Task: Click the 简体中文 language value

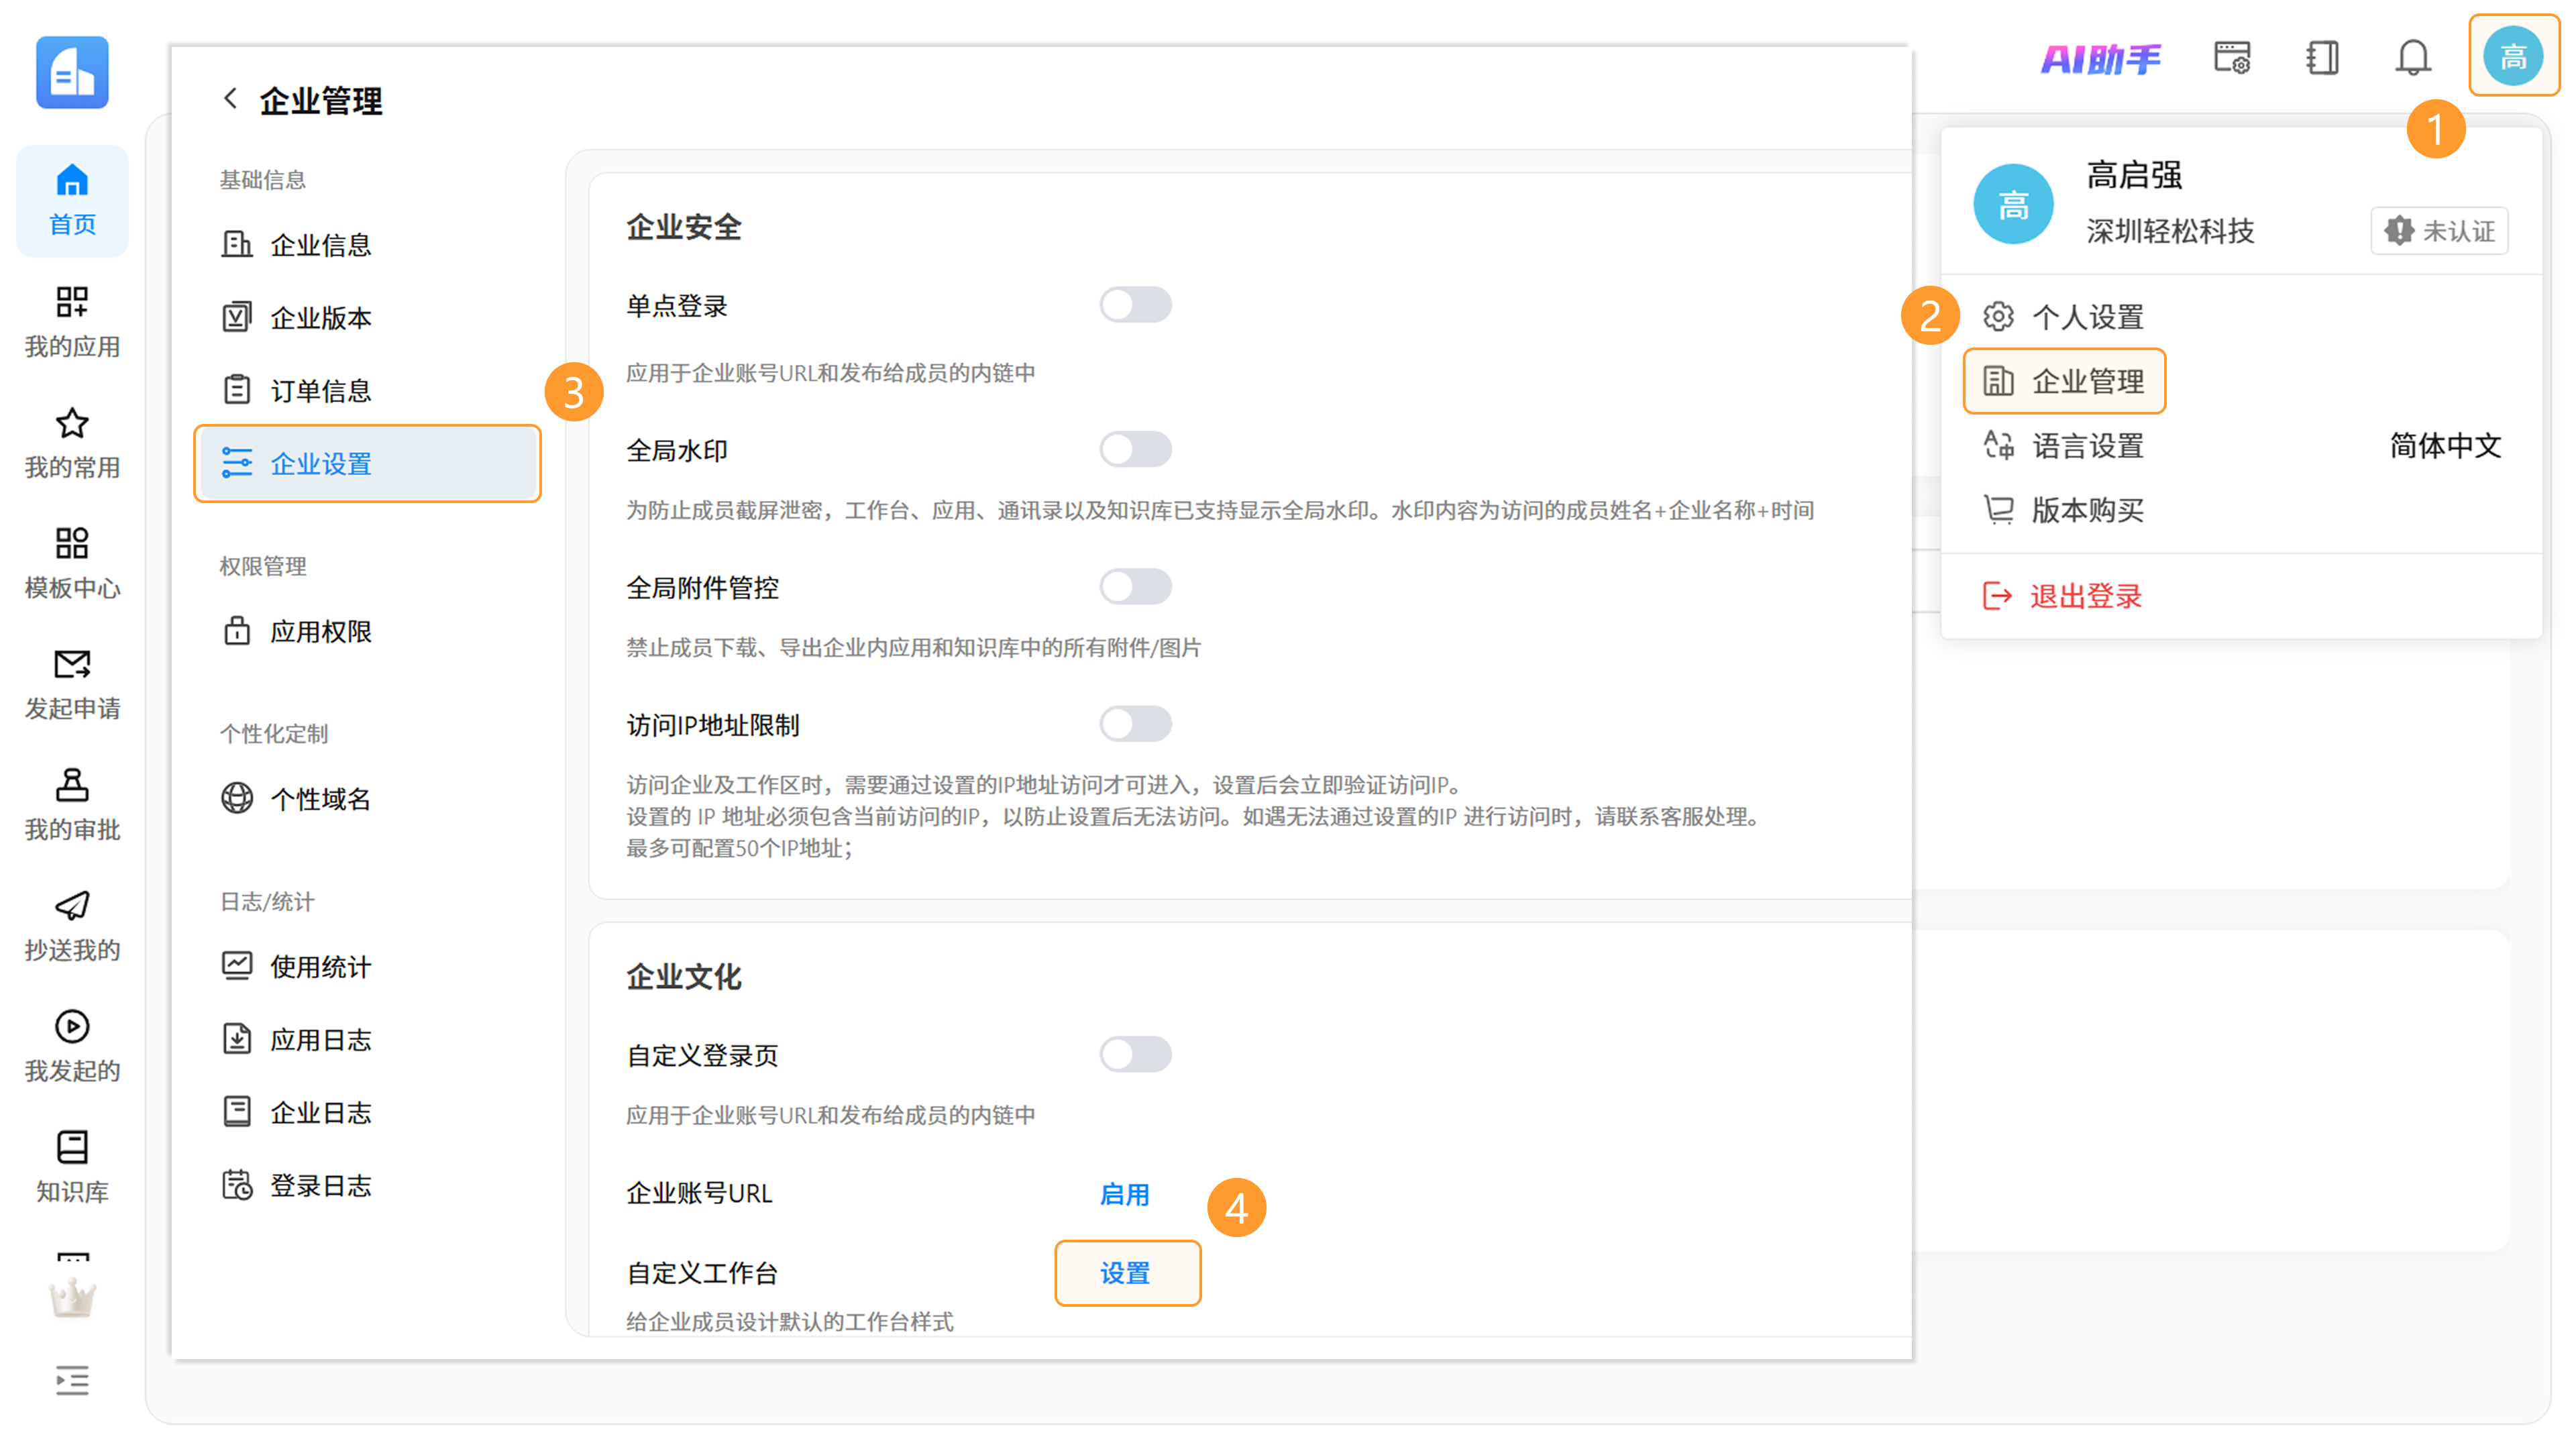Action: point(2445,446)
